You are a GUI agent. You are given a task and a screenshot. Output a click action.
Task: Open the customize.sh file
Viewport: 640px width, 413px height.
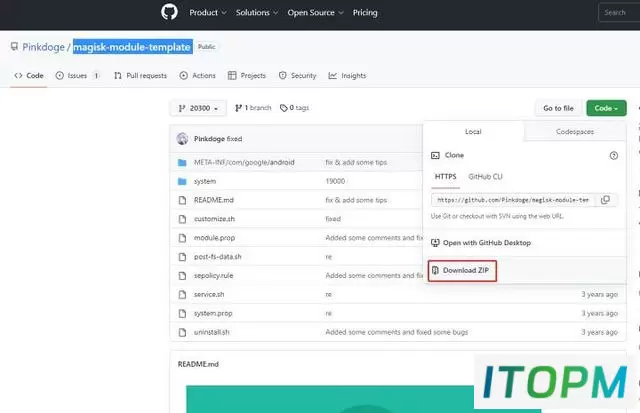click(x=214, y=219)
